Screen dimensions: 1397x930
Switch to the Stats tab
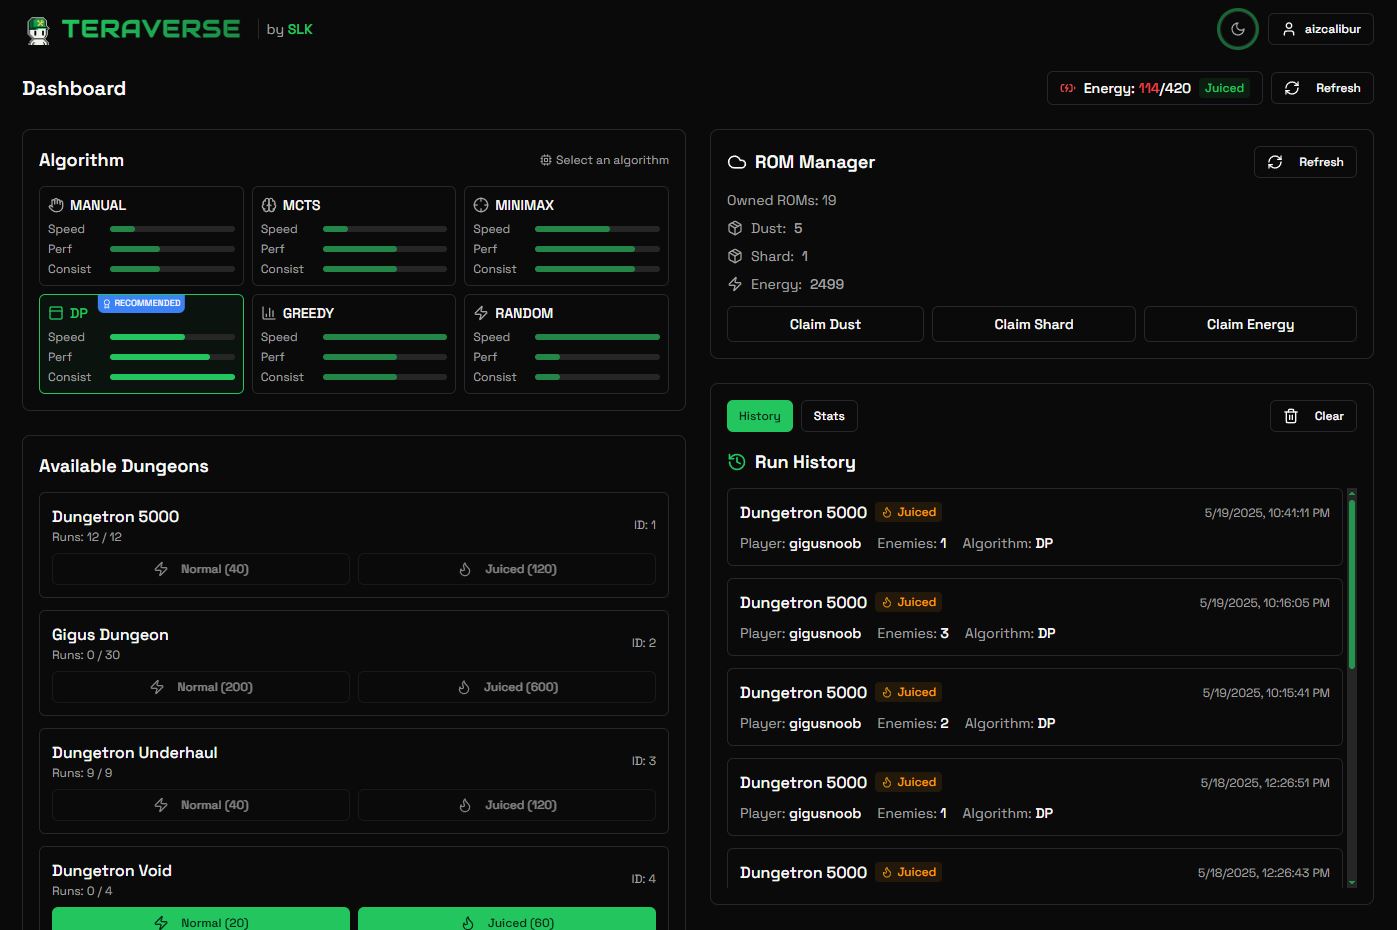pos(828,416)
